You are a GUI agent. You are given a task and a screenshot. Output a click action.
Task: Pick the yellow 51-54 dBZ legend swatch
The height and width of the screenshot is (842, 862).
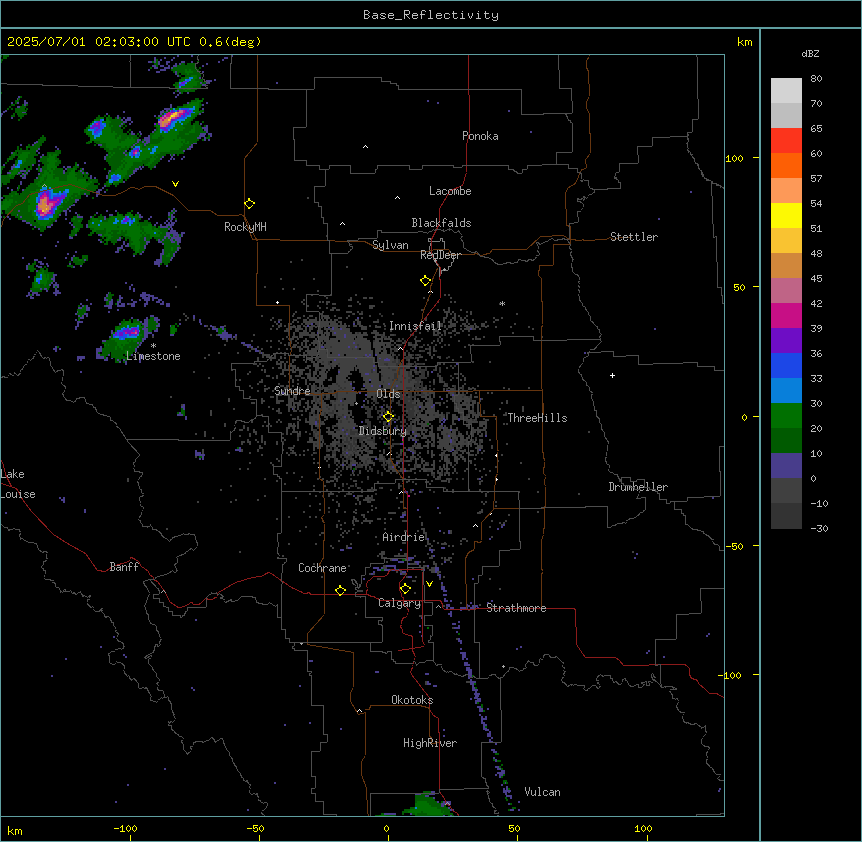(x=786, y=215)
